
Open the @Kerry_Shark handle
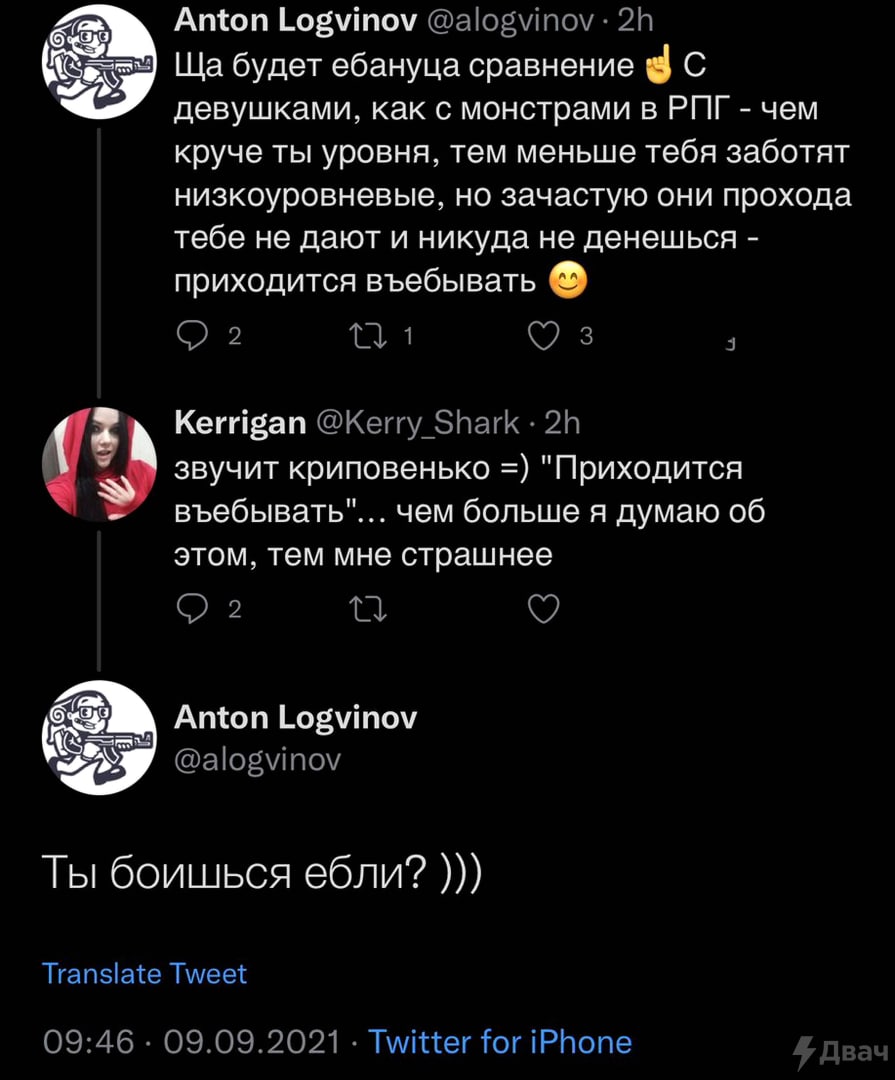click(x=417, y=423)
